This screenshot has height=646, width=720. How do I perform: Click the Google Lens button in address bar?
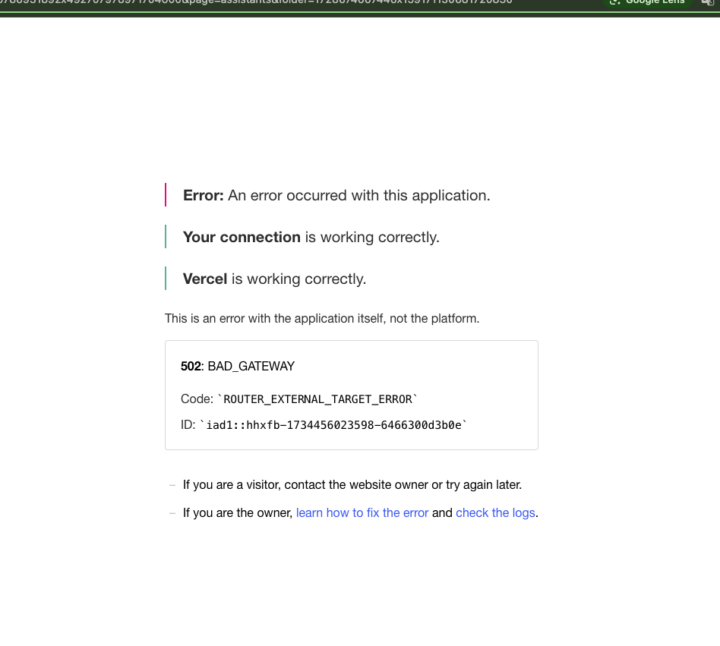647,2
